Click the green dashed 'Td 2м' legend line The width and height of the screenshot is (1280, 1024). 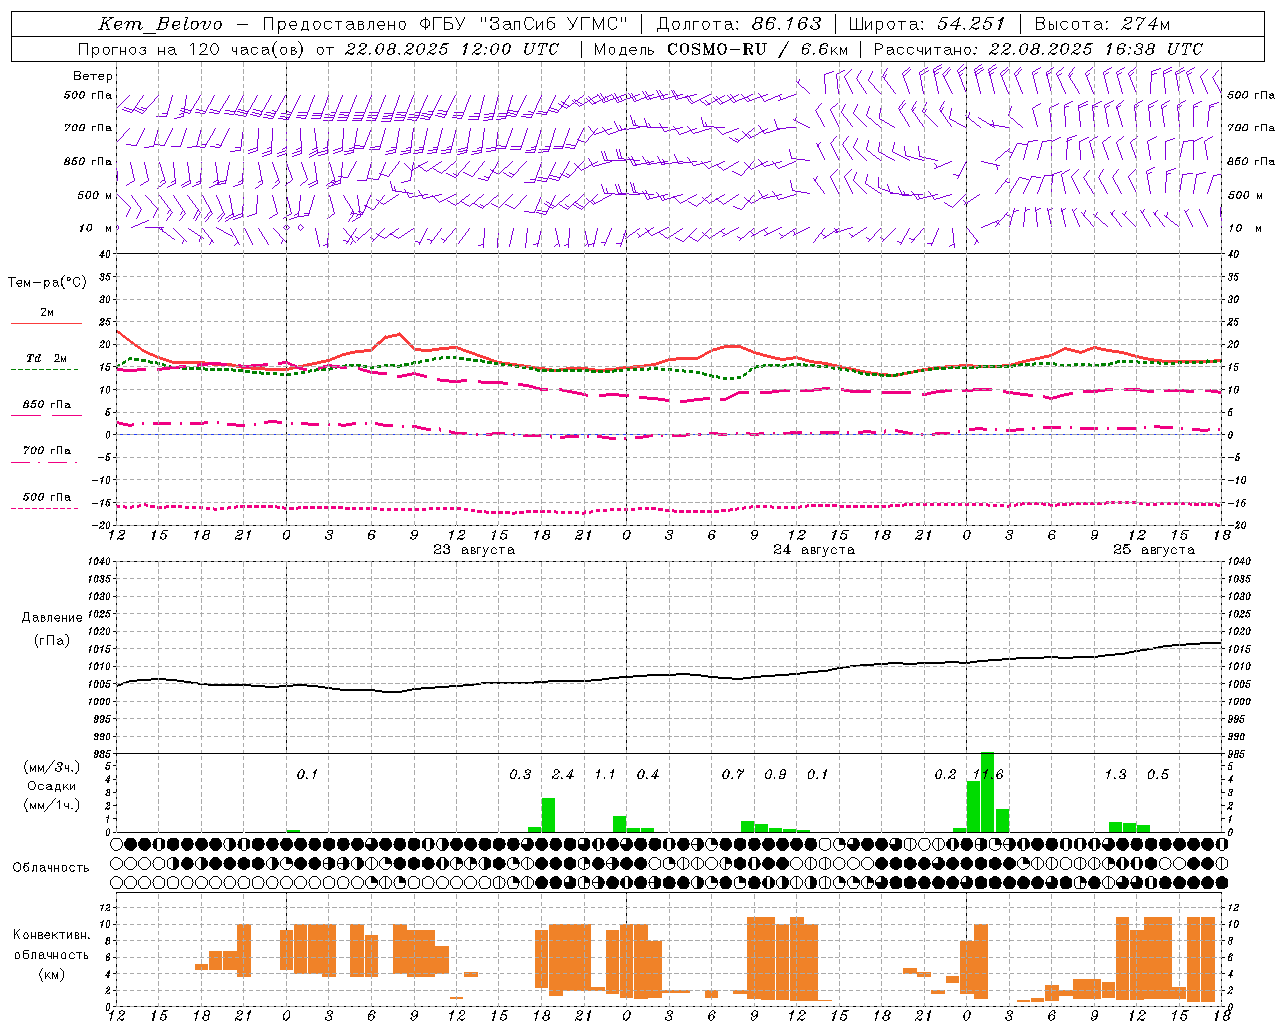pos(45,370)
